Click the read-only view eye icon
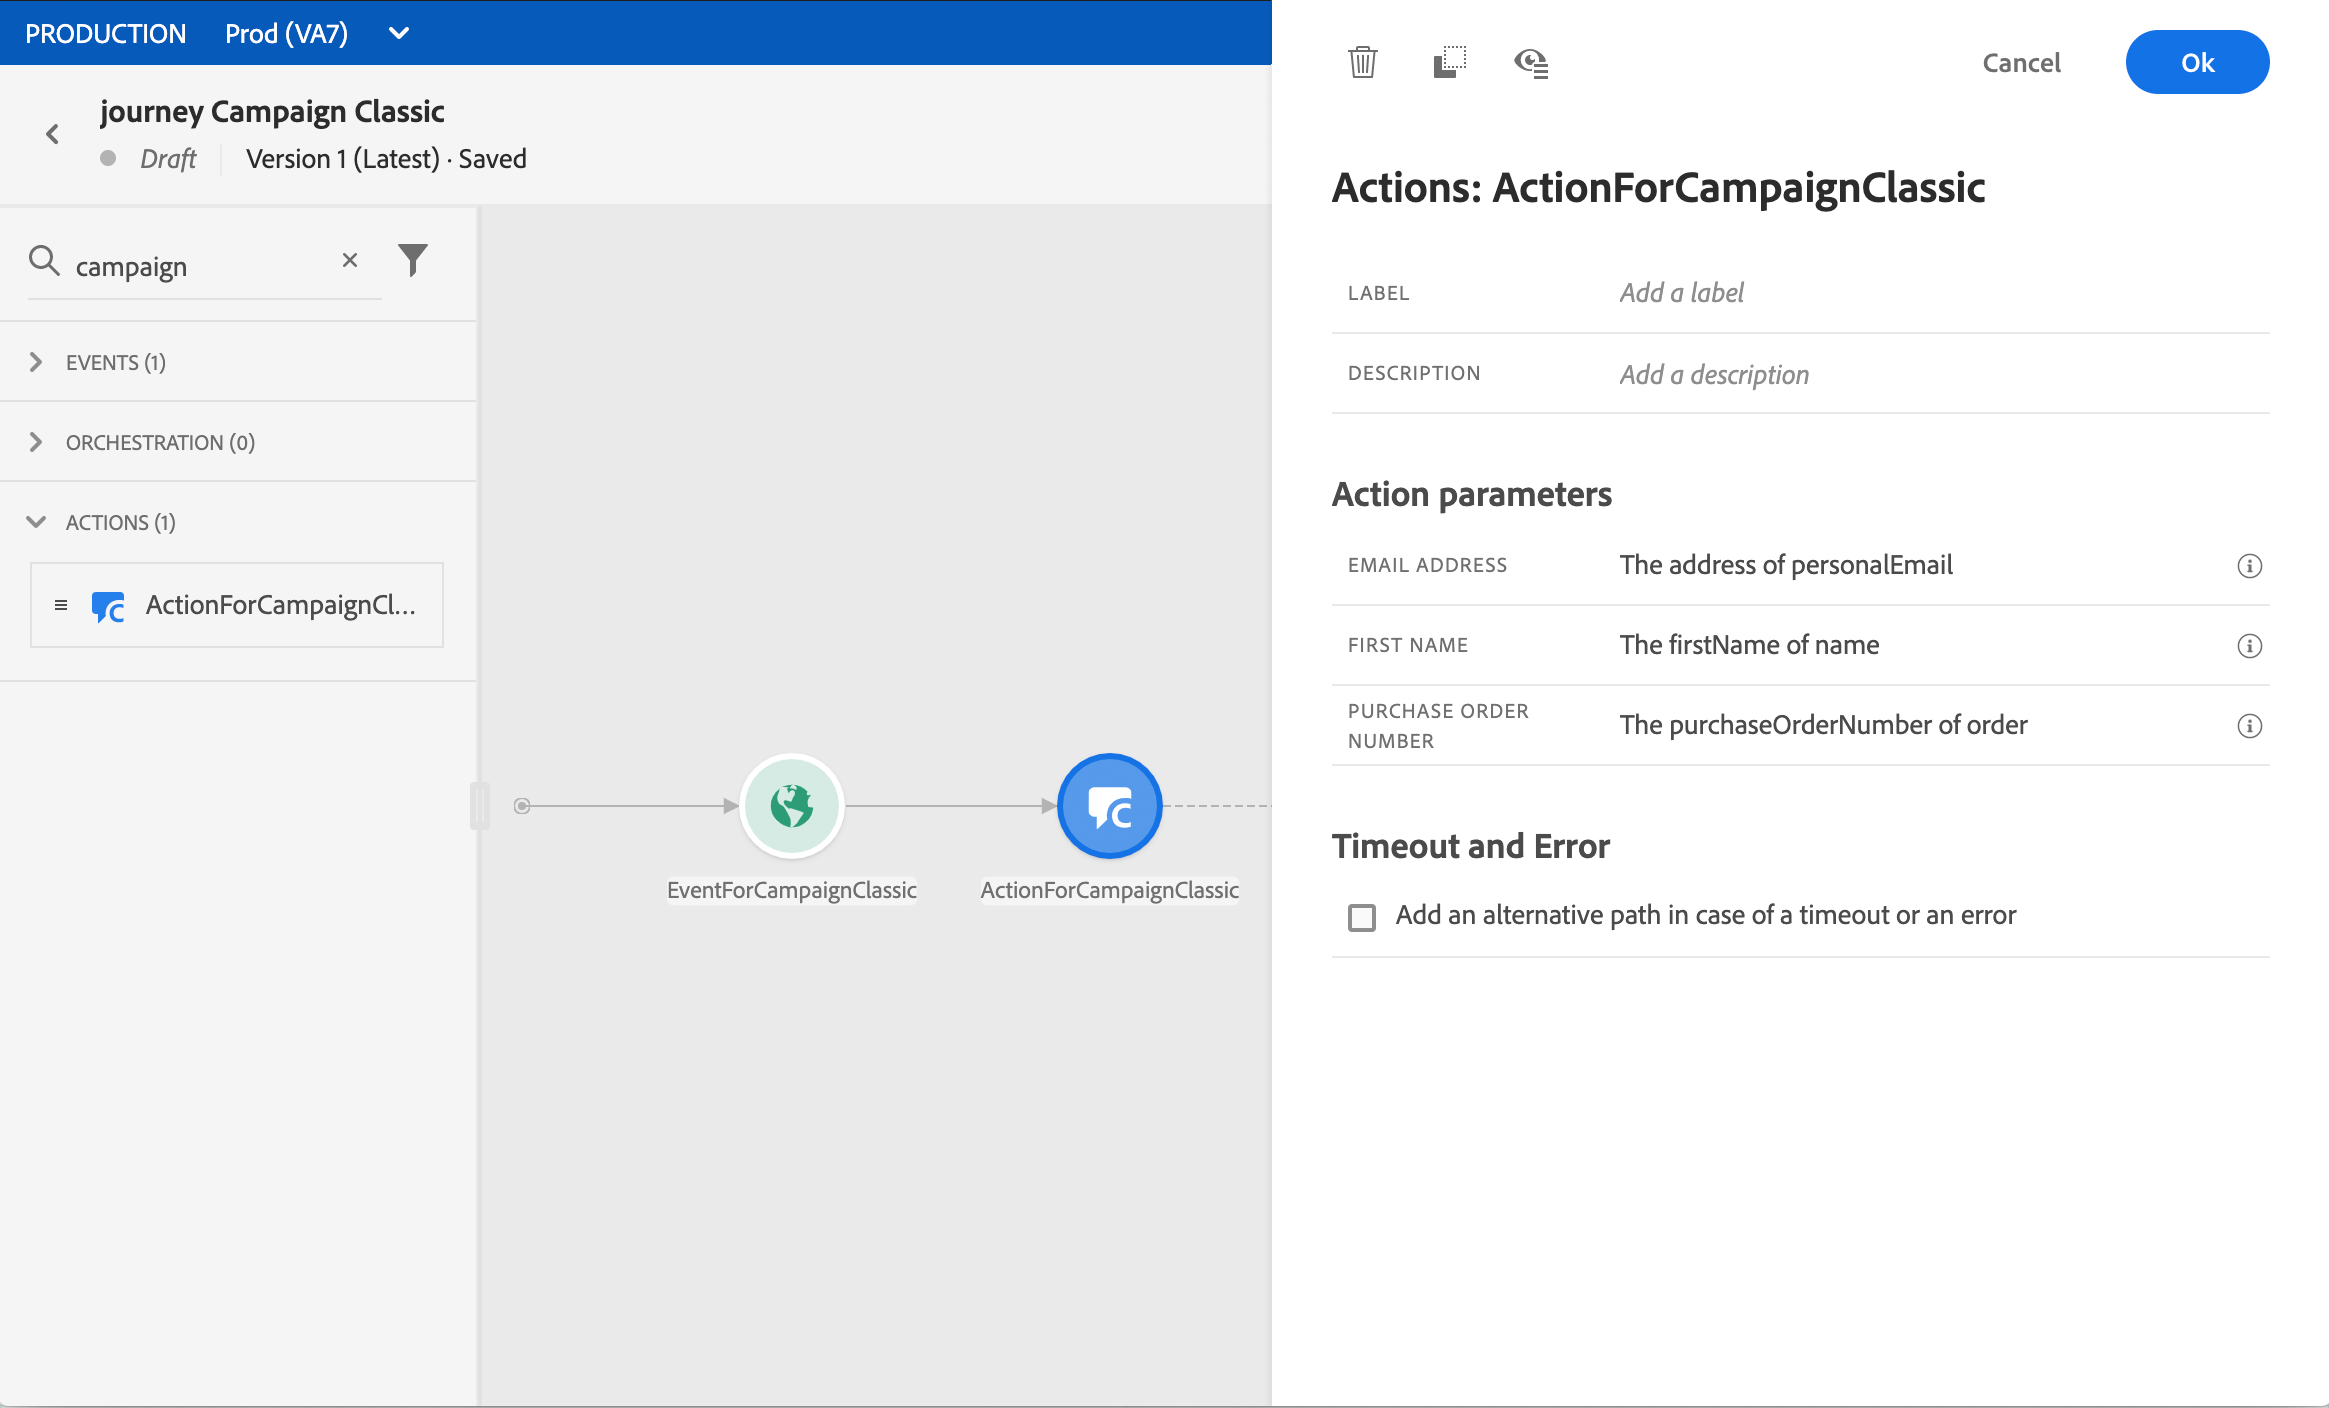The image size is (2329, 1408). click(x=1531, y=63)
